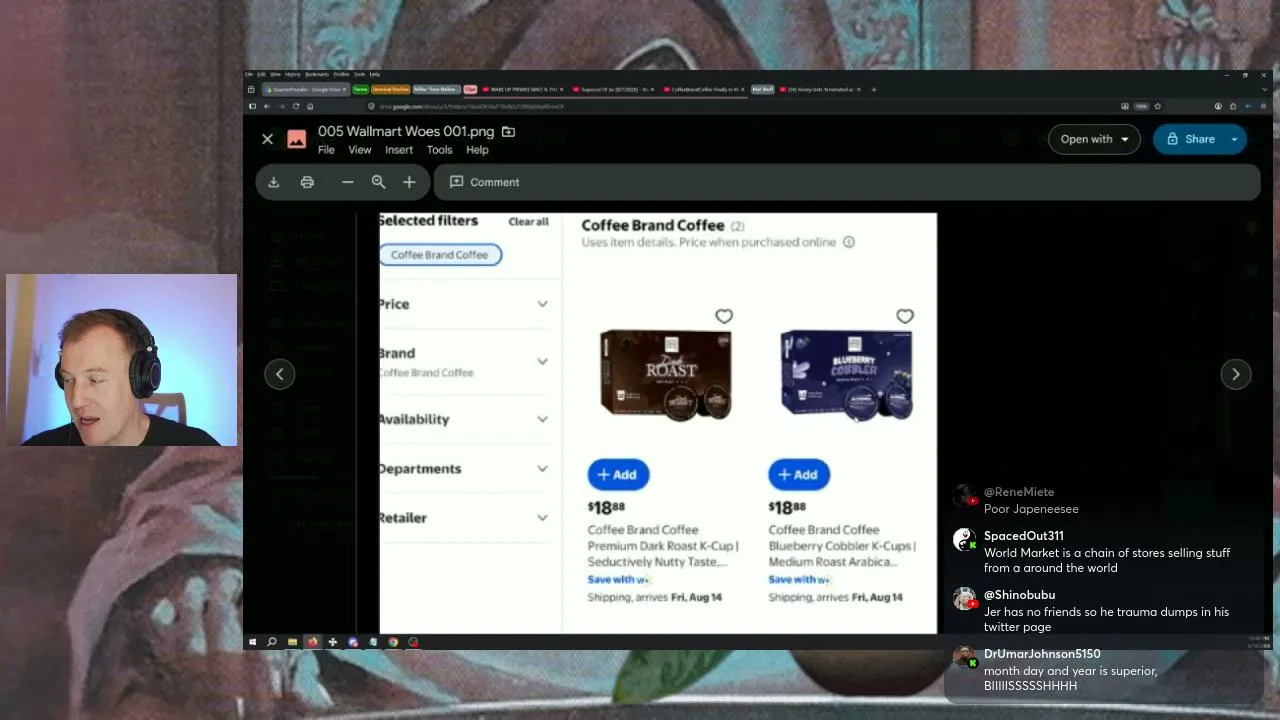
Task: Open a new browser tab
Action: click(x=873, y=90)
